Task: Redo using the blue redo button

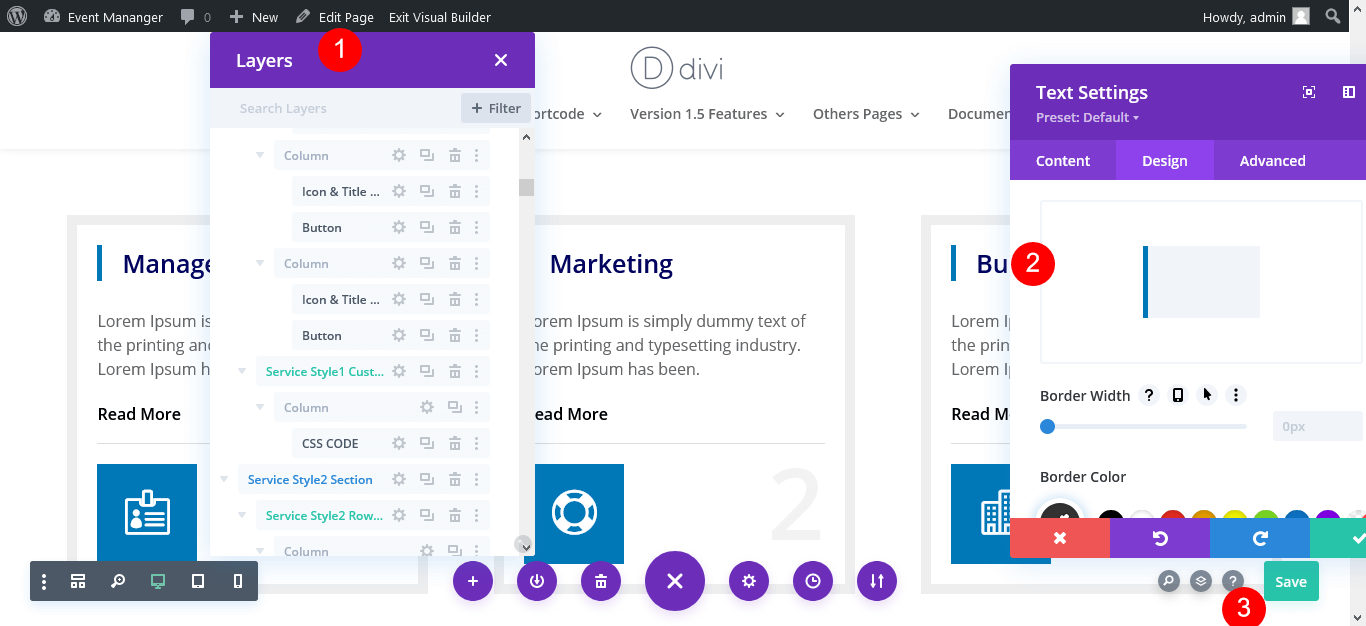Action: [x=1260, y=538]
